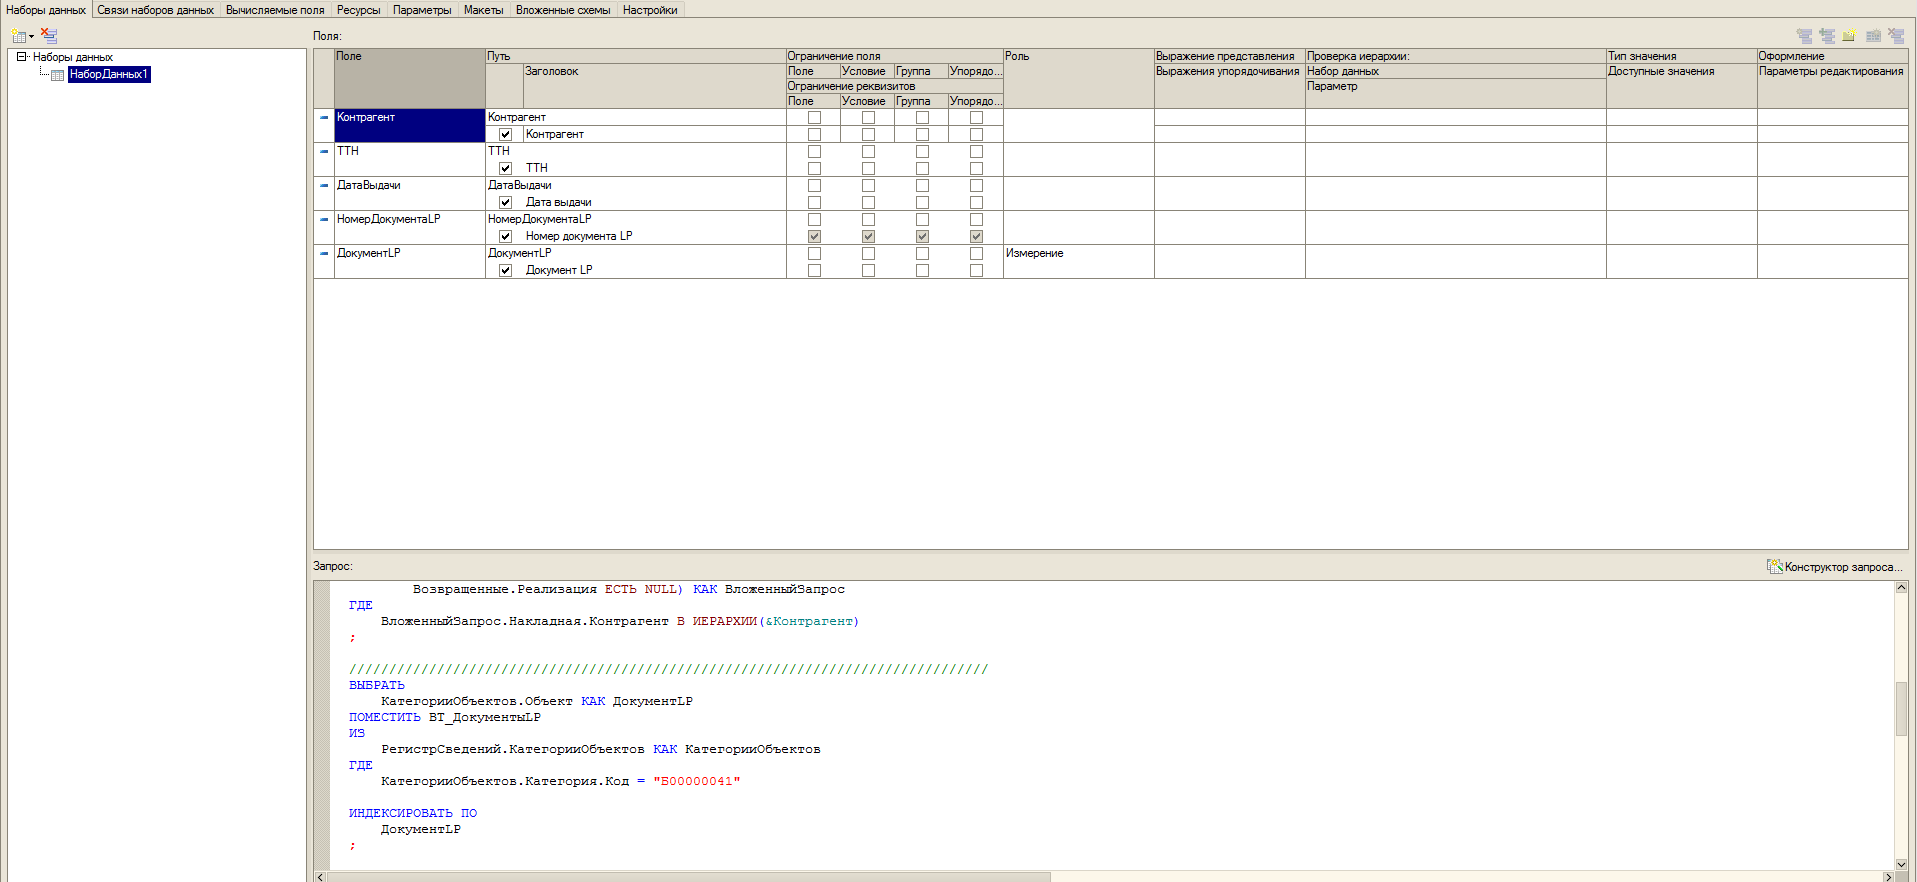This screenshot has height=882, width=1917.
Task: Click the Параметры редактирования column header
Action: pos(1832,71)
